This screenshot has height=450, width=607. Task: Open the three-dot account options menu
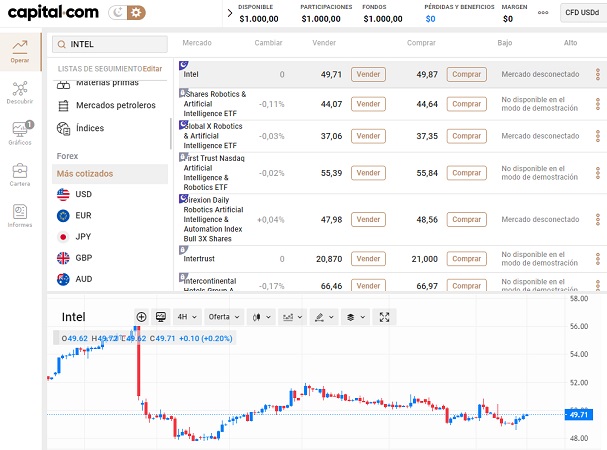click(x=543, y=12)
